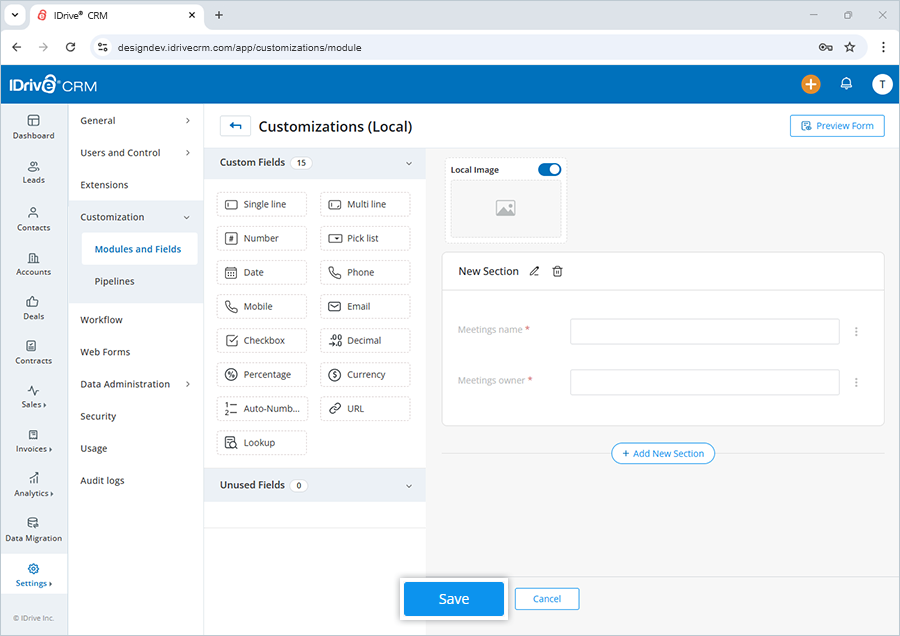
Task: Open the Workflow settings menu item
Action: coord(103,319)
